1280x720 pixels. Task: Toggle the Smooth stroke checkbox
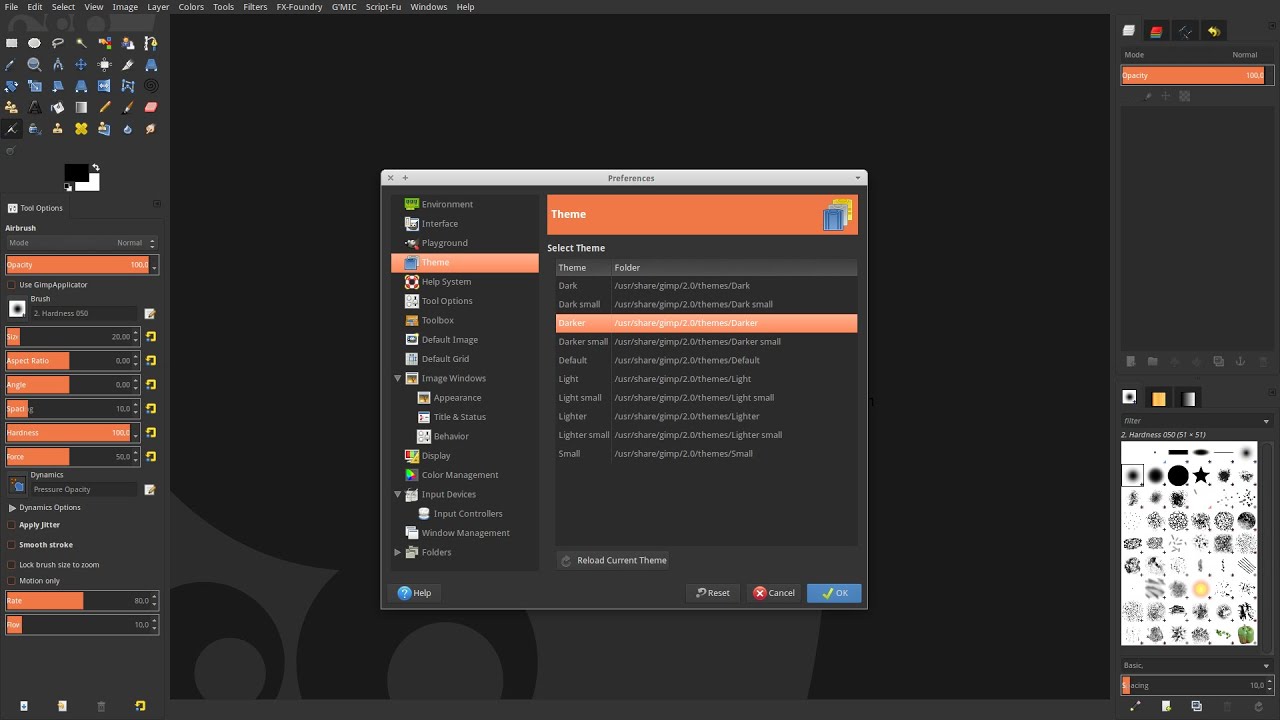[x=11, y=545]
